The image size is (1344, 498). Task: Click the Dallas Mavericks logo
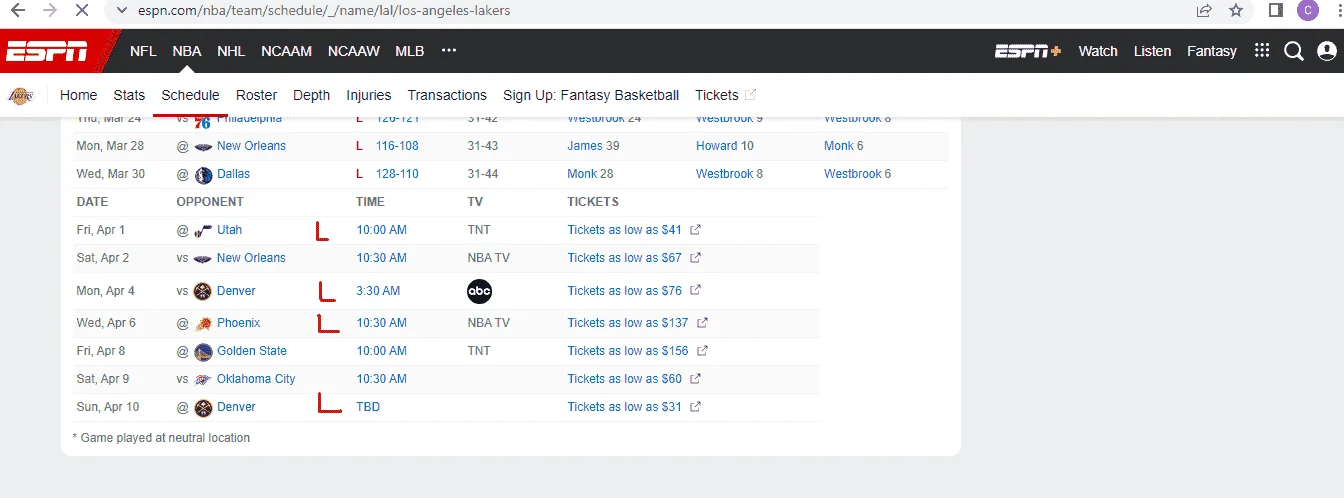tap(203, 174)
